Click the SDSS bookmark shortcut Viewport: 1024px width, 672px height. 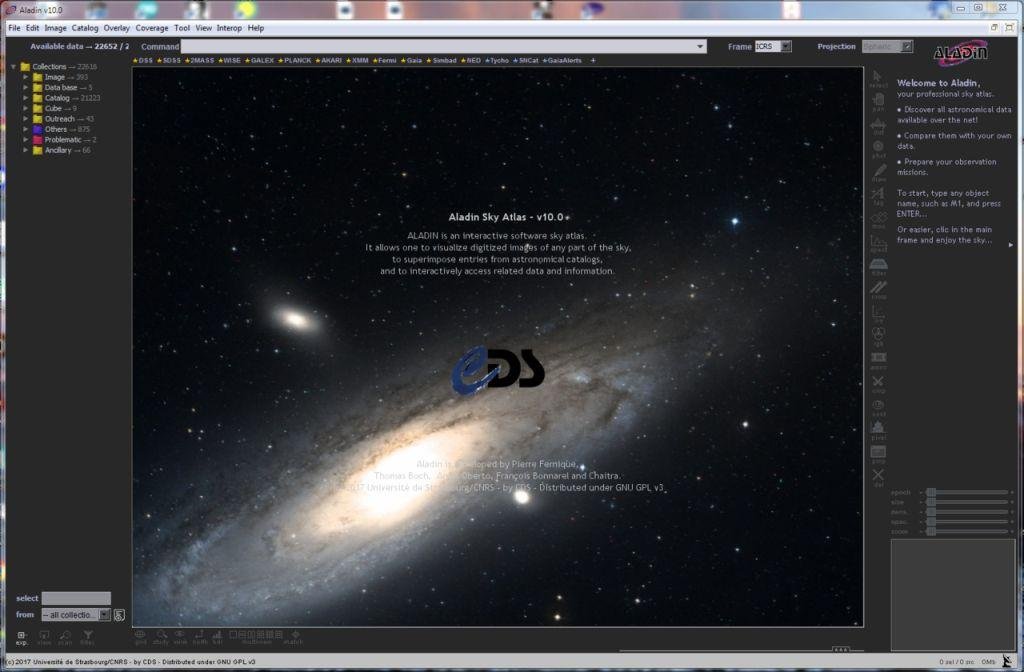coord(173,60)
